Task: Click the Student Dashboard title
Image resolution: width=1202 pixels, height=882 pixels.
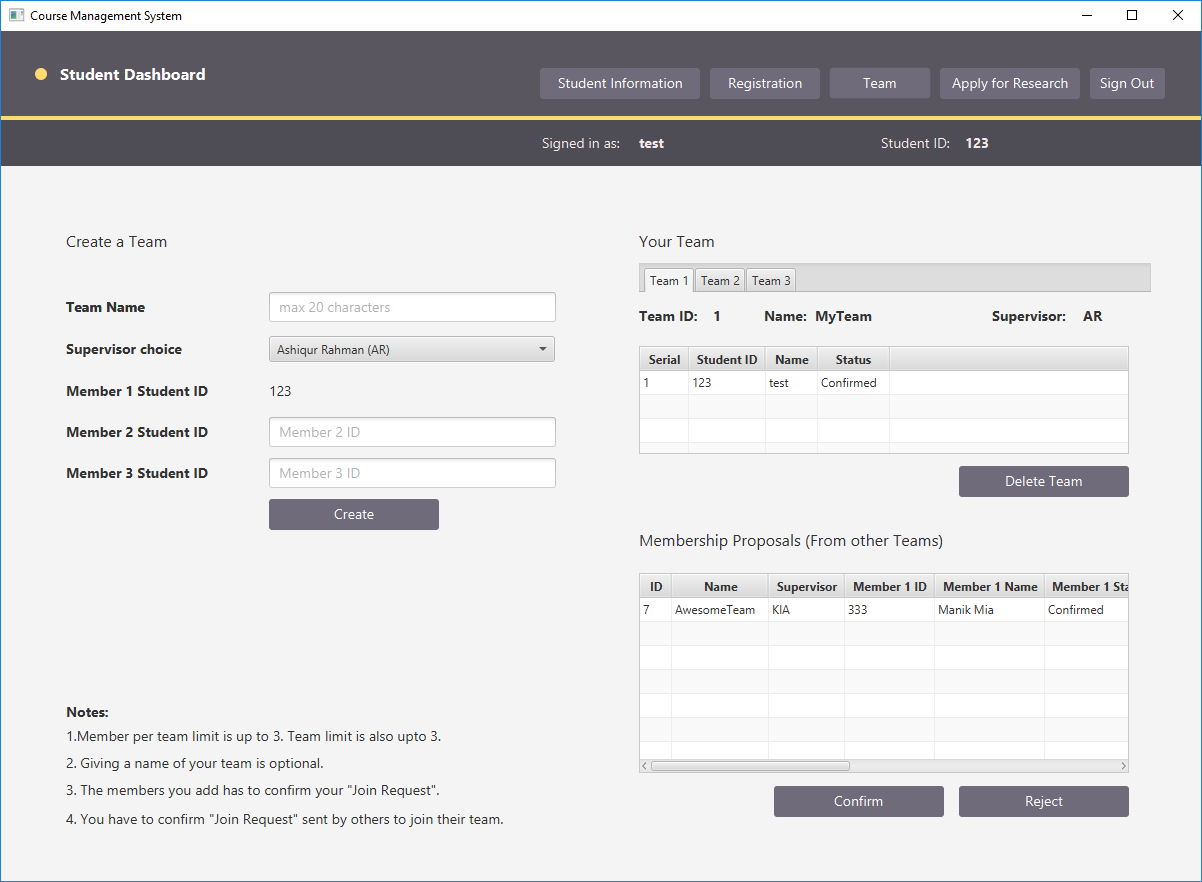Action: 132,74
